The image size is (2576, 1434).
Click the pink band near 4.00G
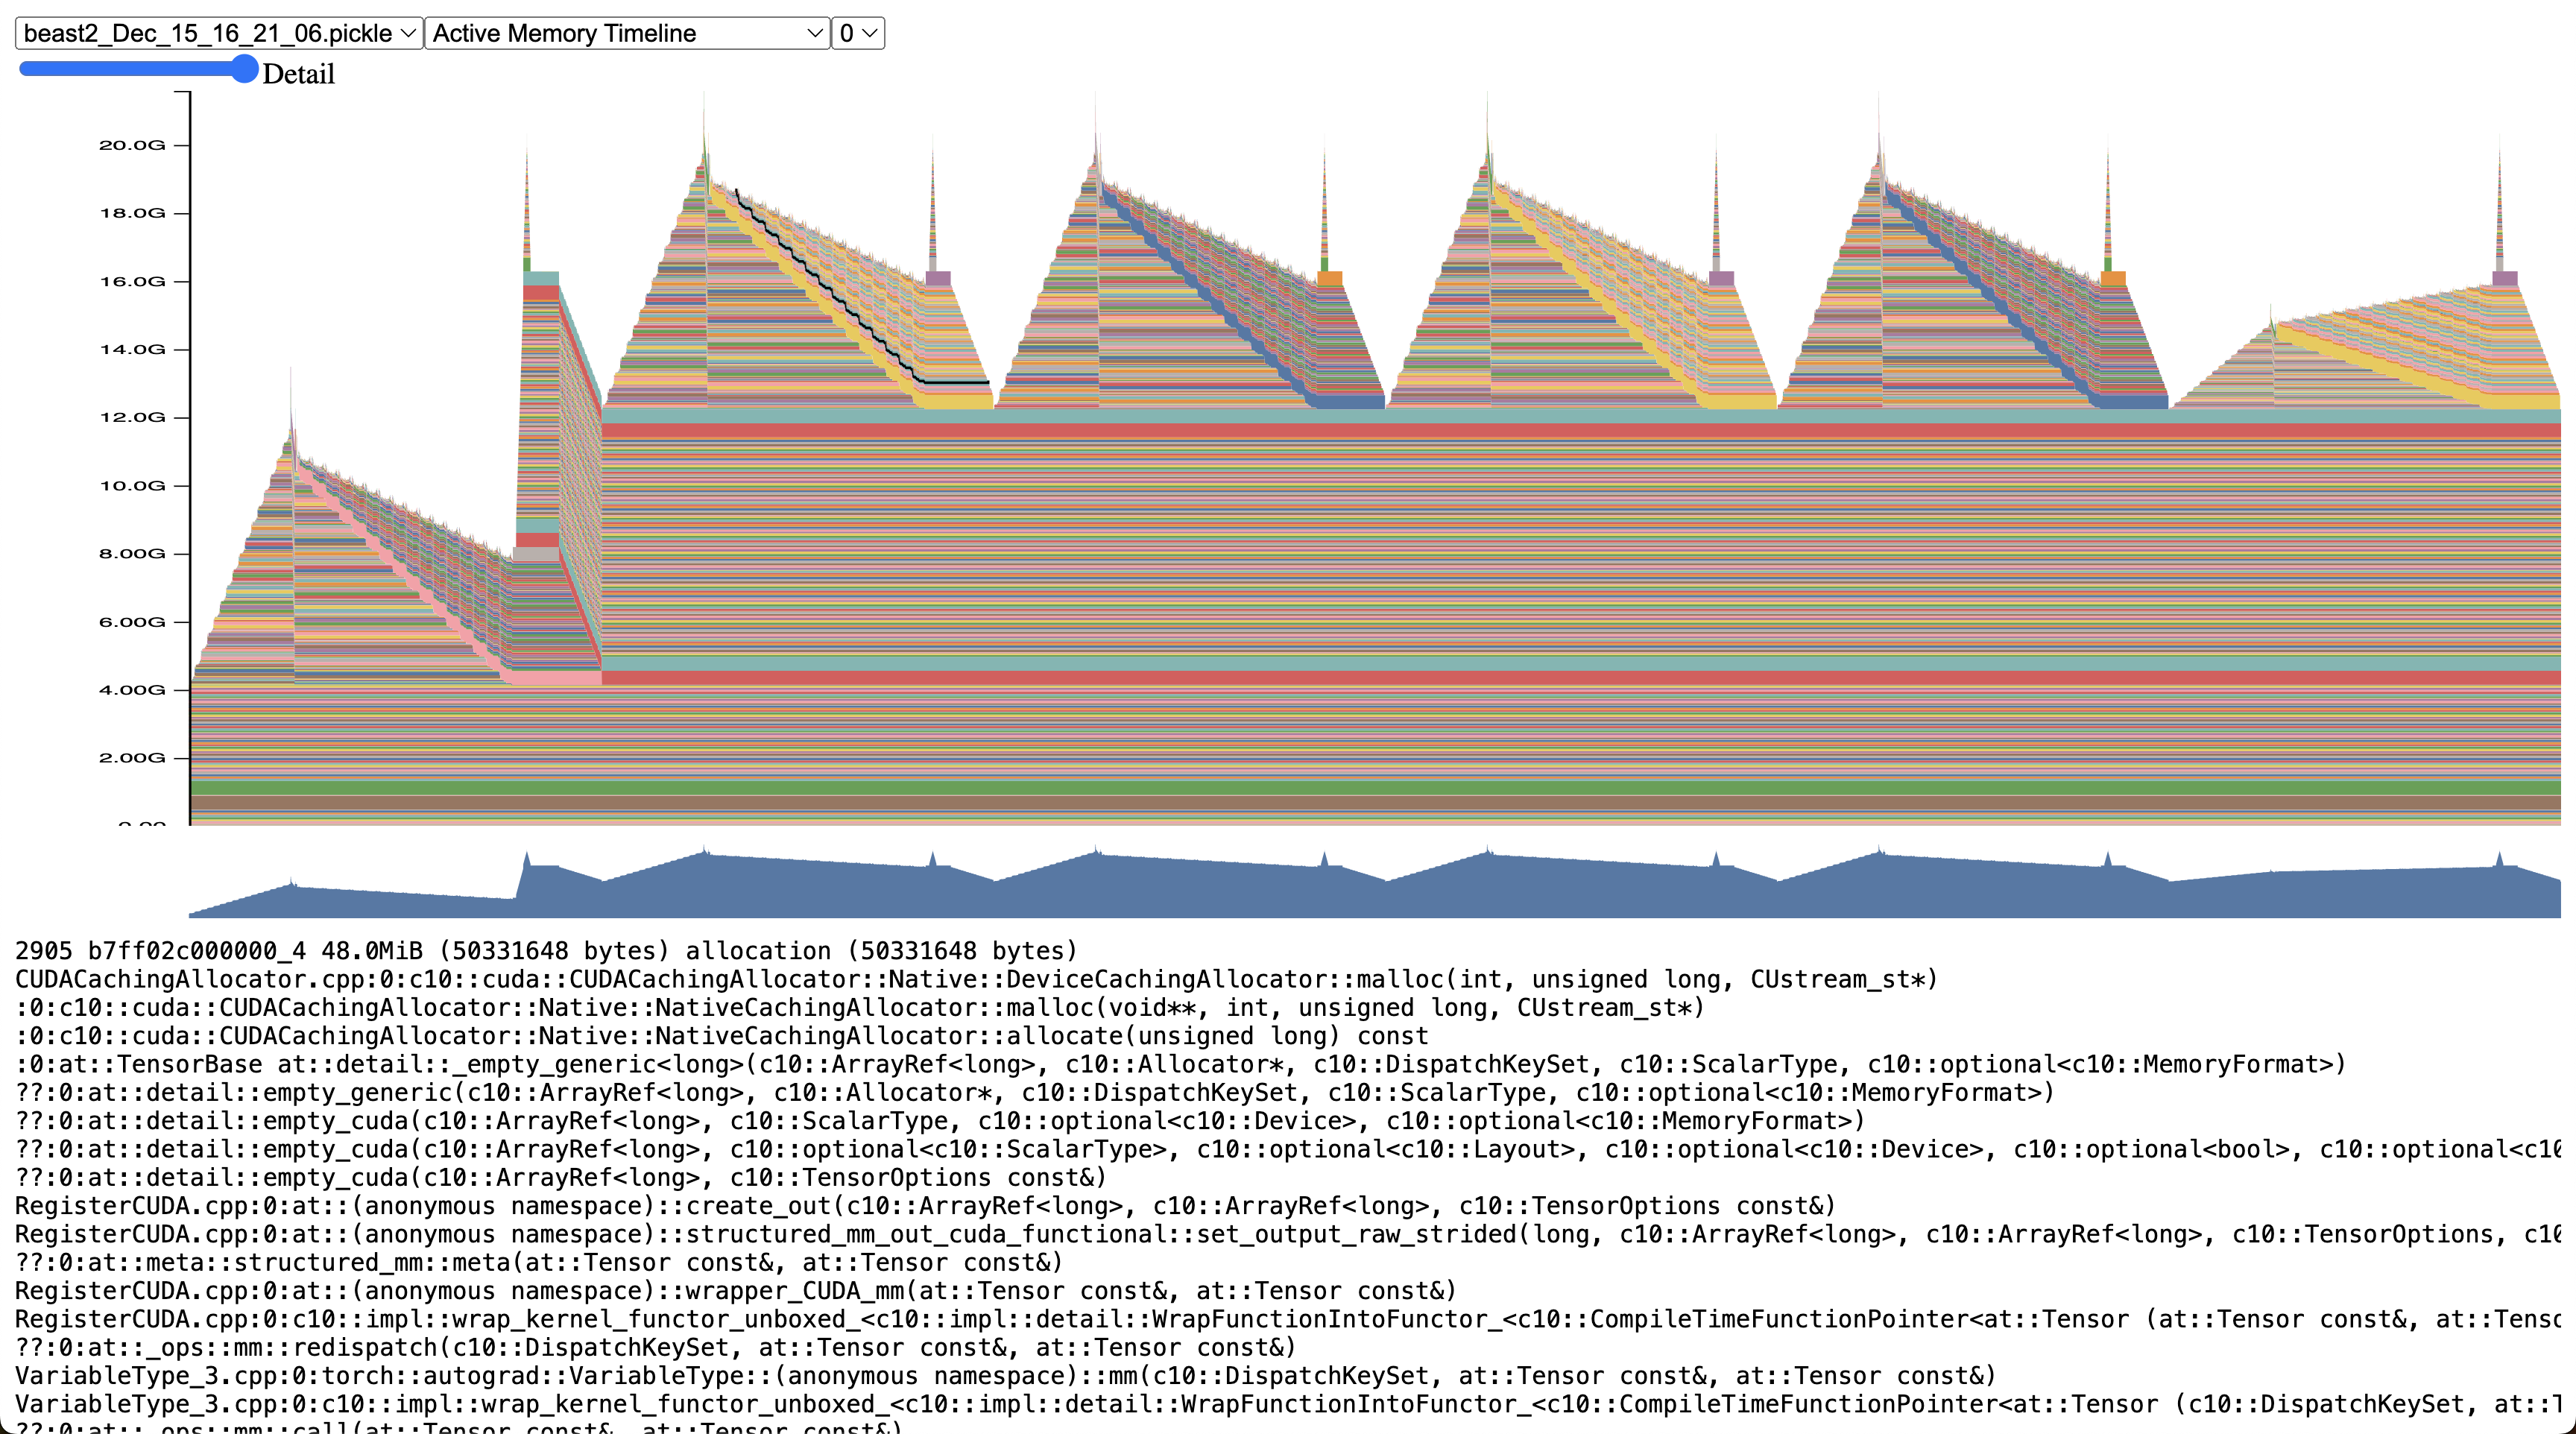(556, 678)
